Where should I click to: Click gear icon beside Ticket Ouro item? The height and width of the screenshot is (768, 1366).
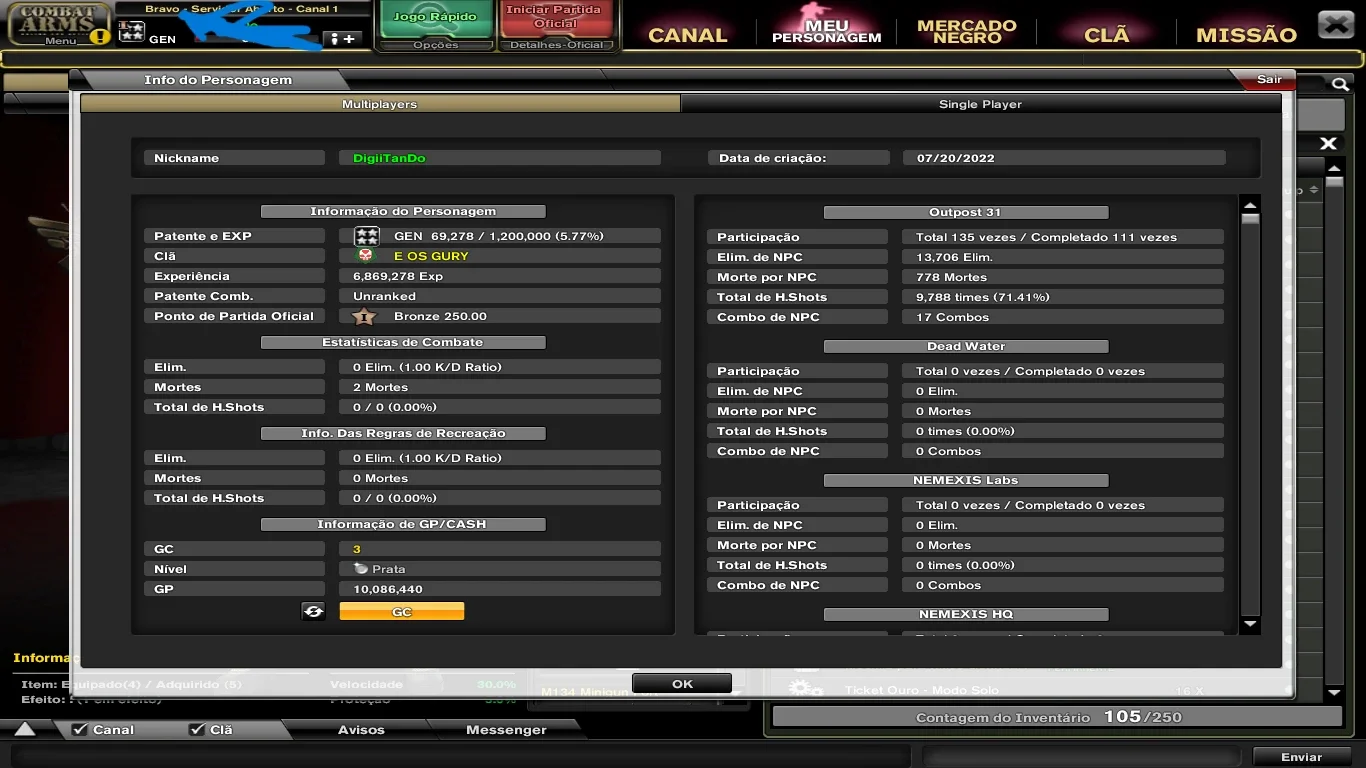805,688
